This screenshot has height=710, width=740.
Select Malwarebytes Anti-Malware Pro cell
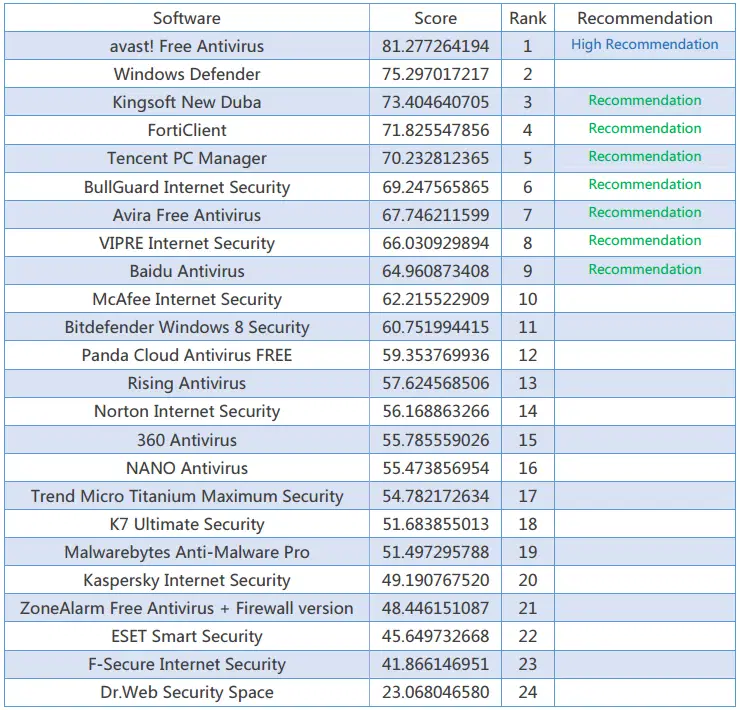coord(187,552)
